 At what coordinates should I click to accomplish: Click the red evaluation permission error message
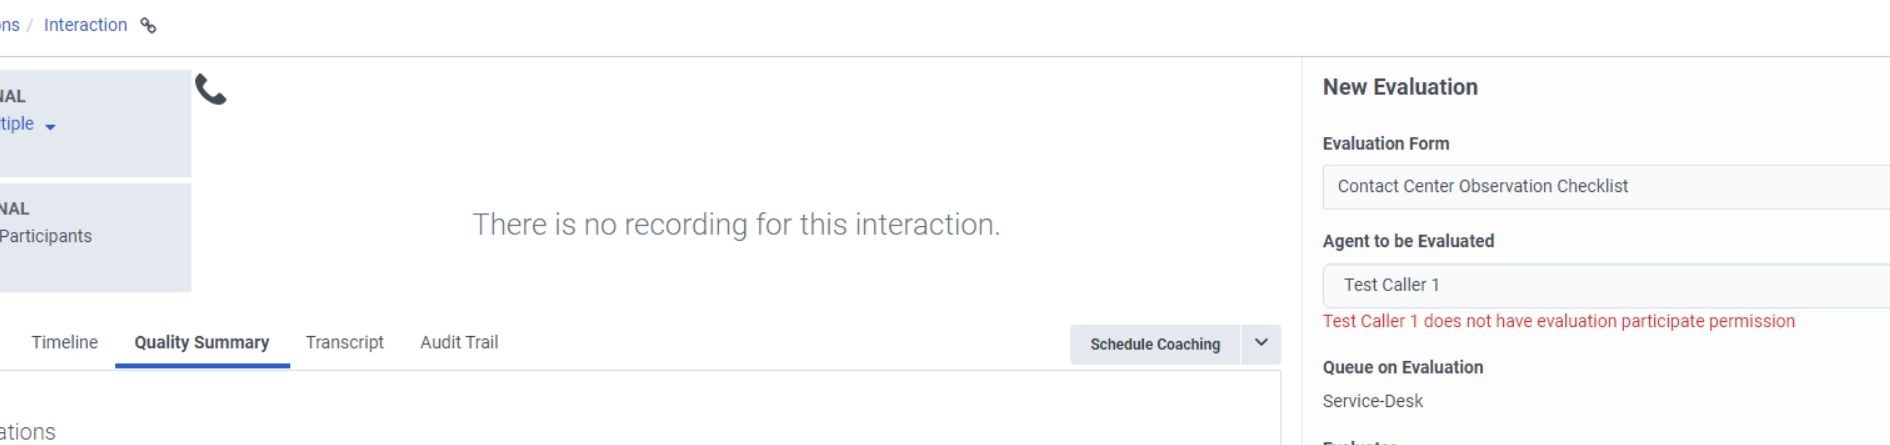click(1558, 321)
